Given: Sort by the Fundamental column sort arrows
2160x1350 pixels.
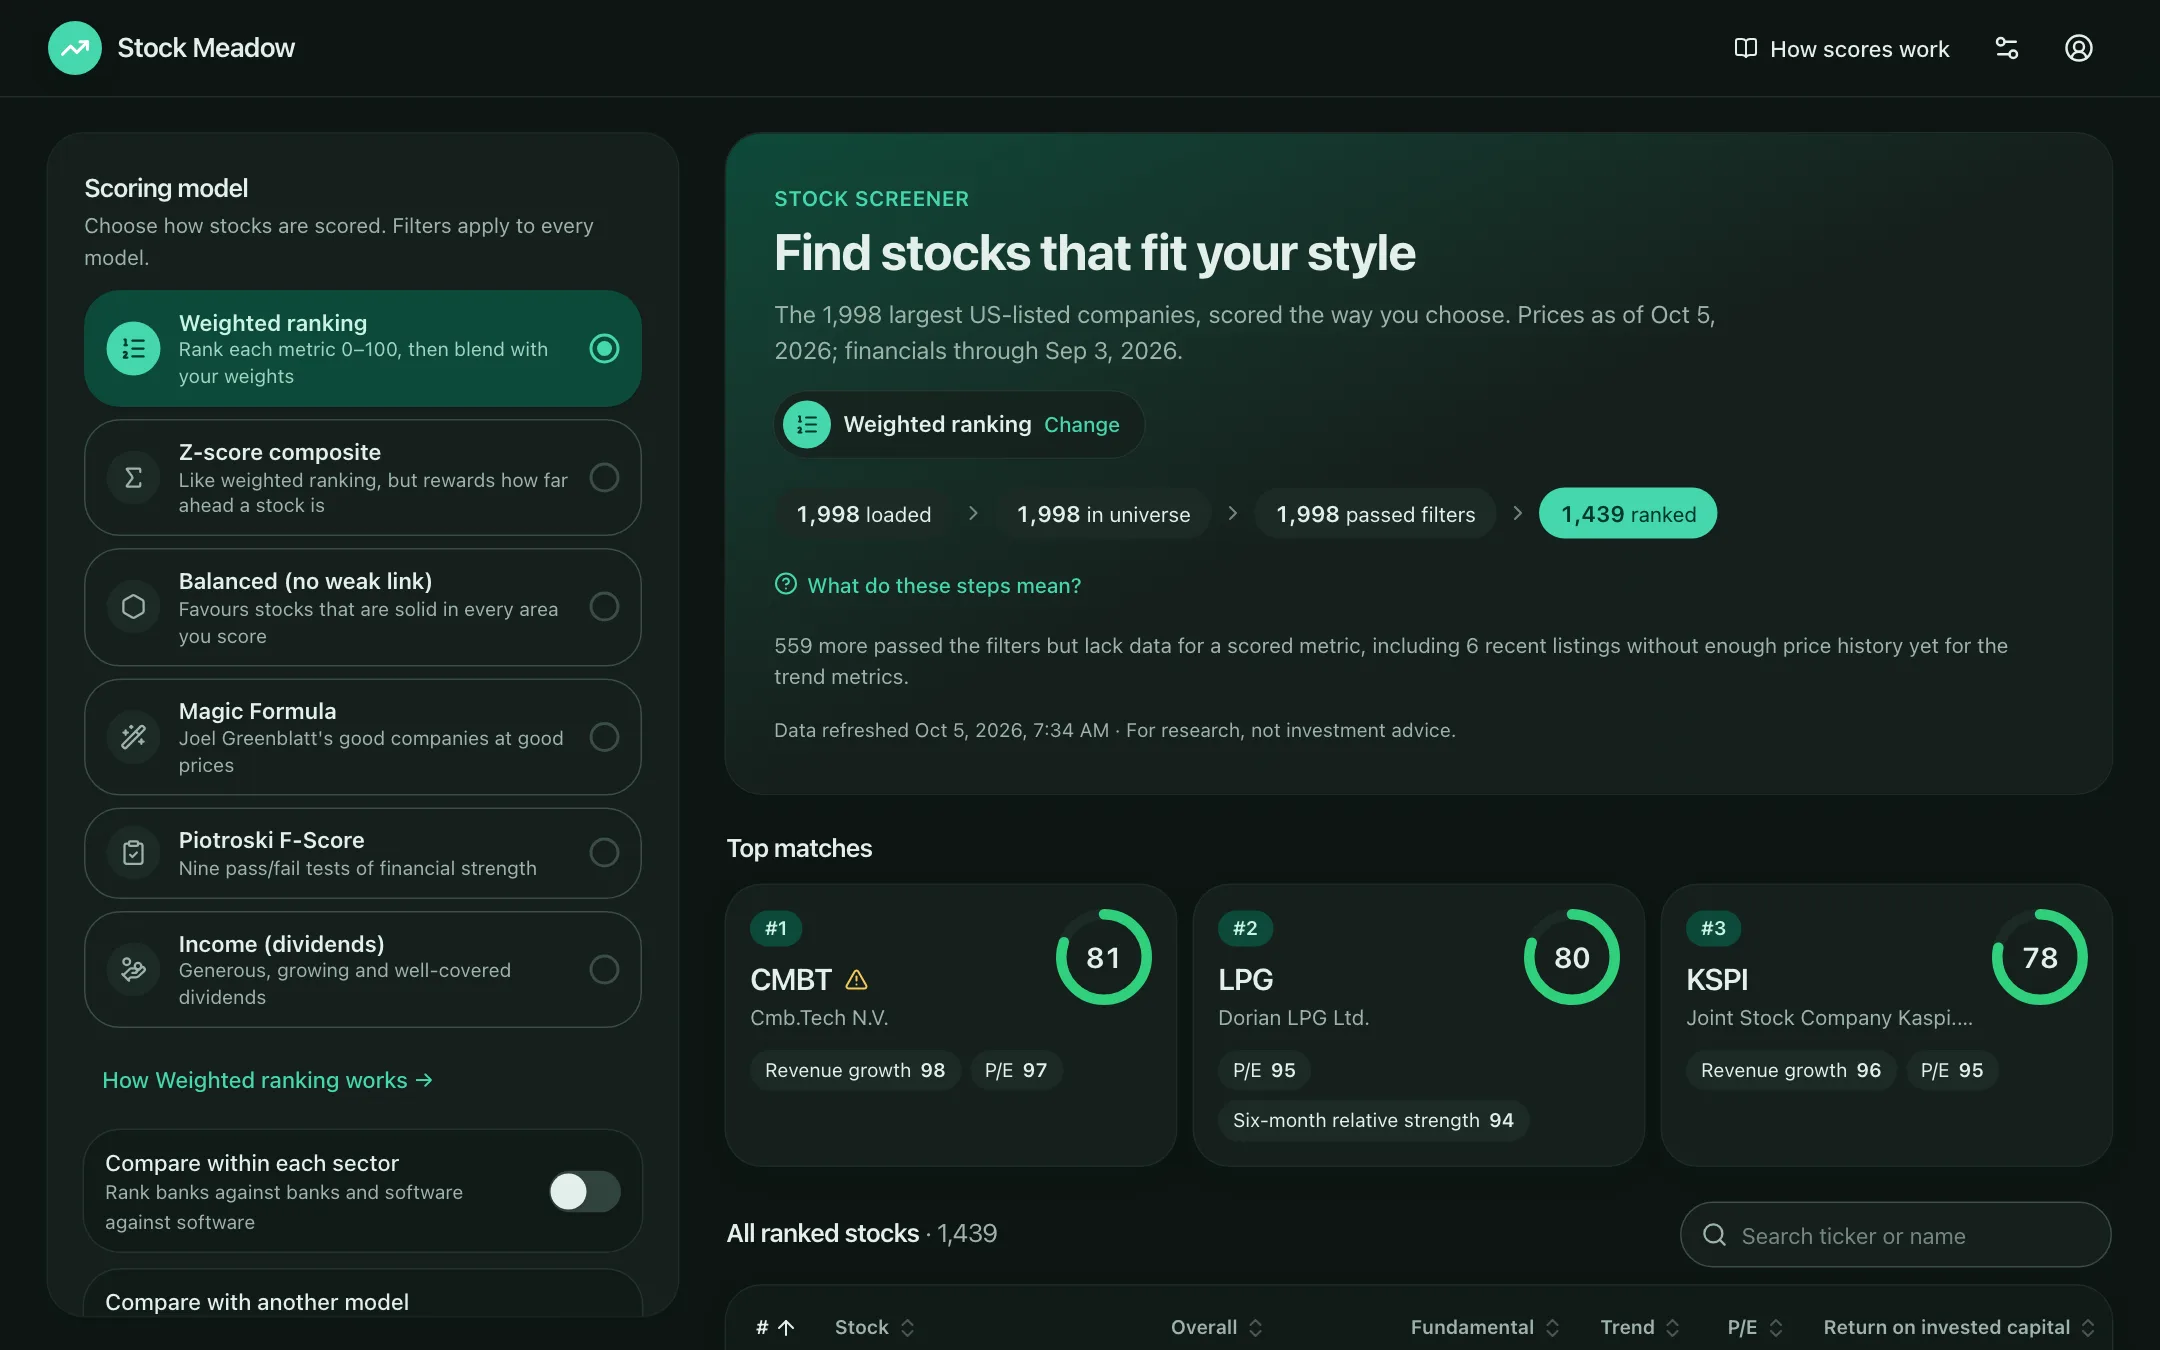Looking at the screenshot, I should [1553, 1327].
